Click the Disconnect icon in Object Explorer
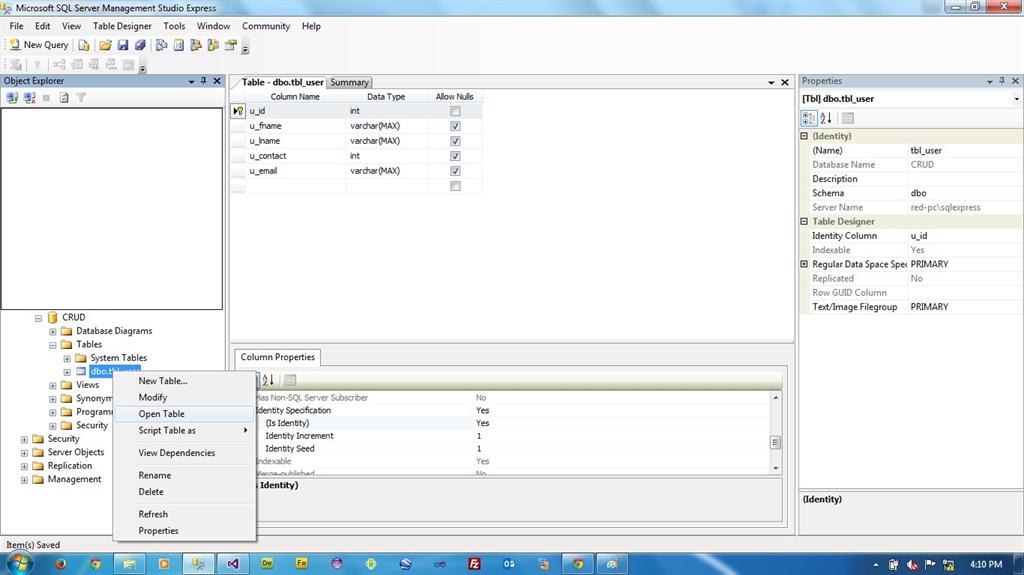The image size is (1024, 575). [29, 97]
